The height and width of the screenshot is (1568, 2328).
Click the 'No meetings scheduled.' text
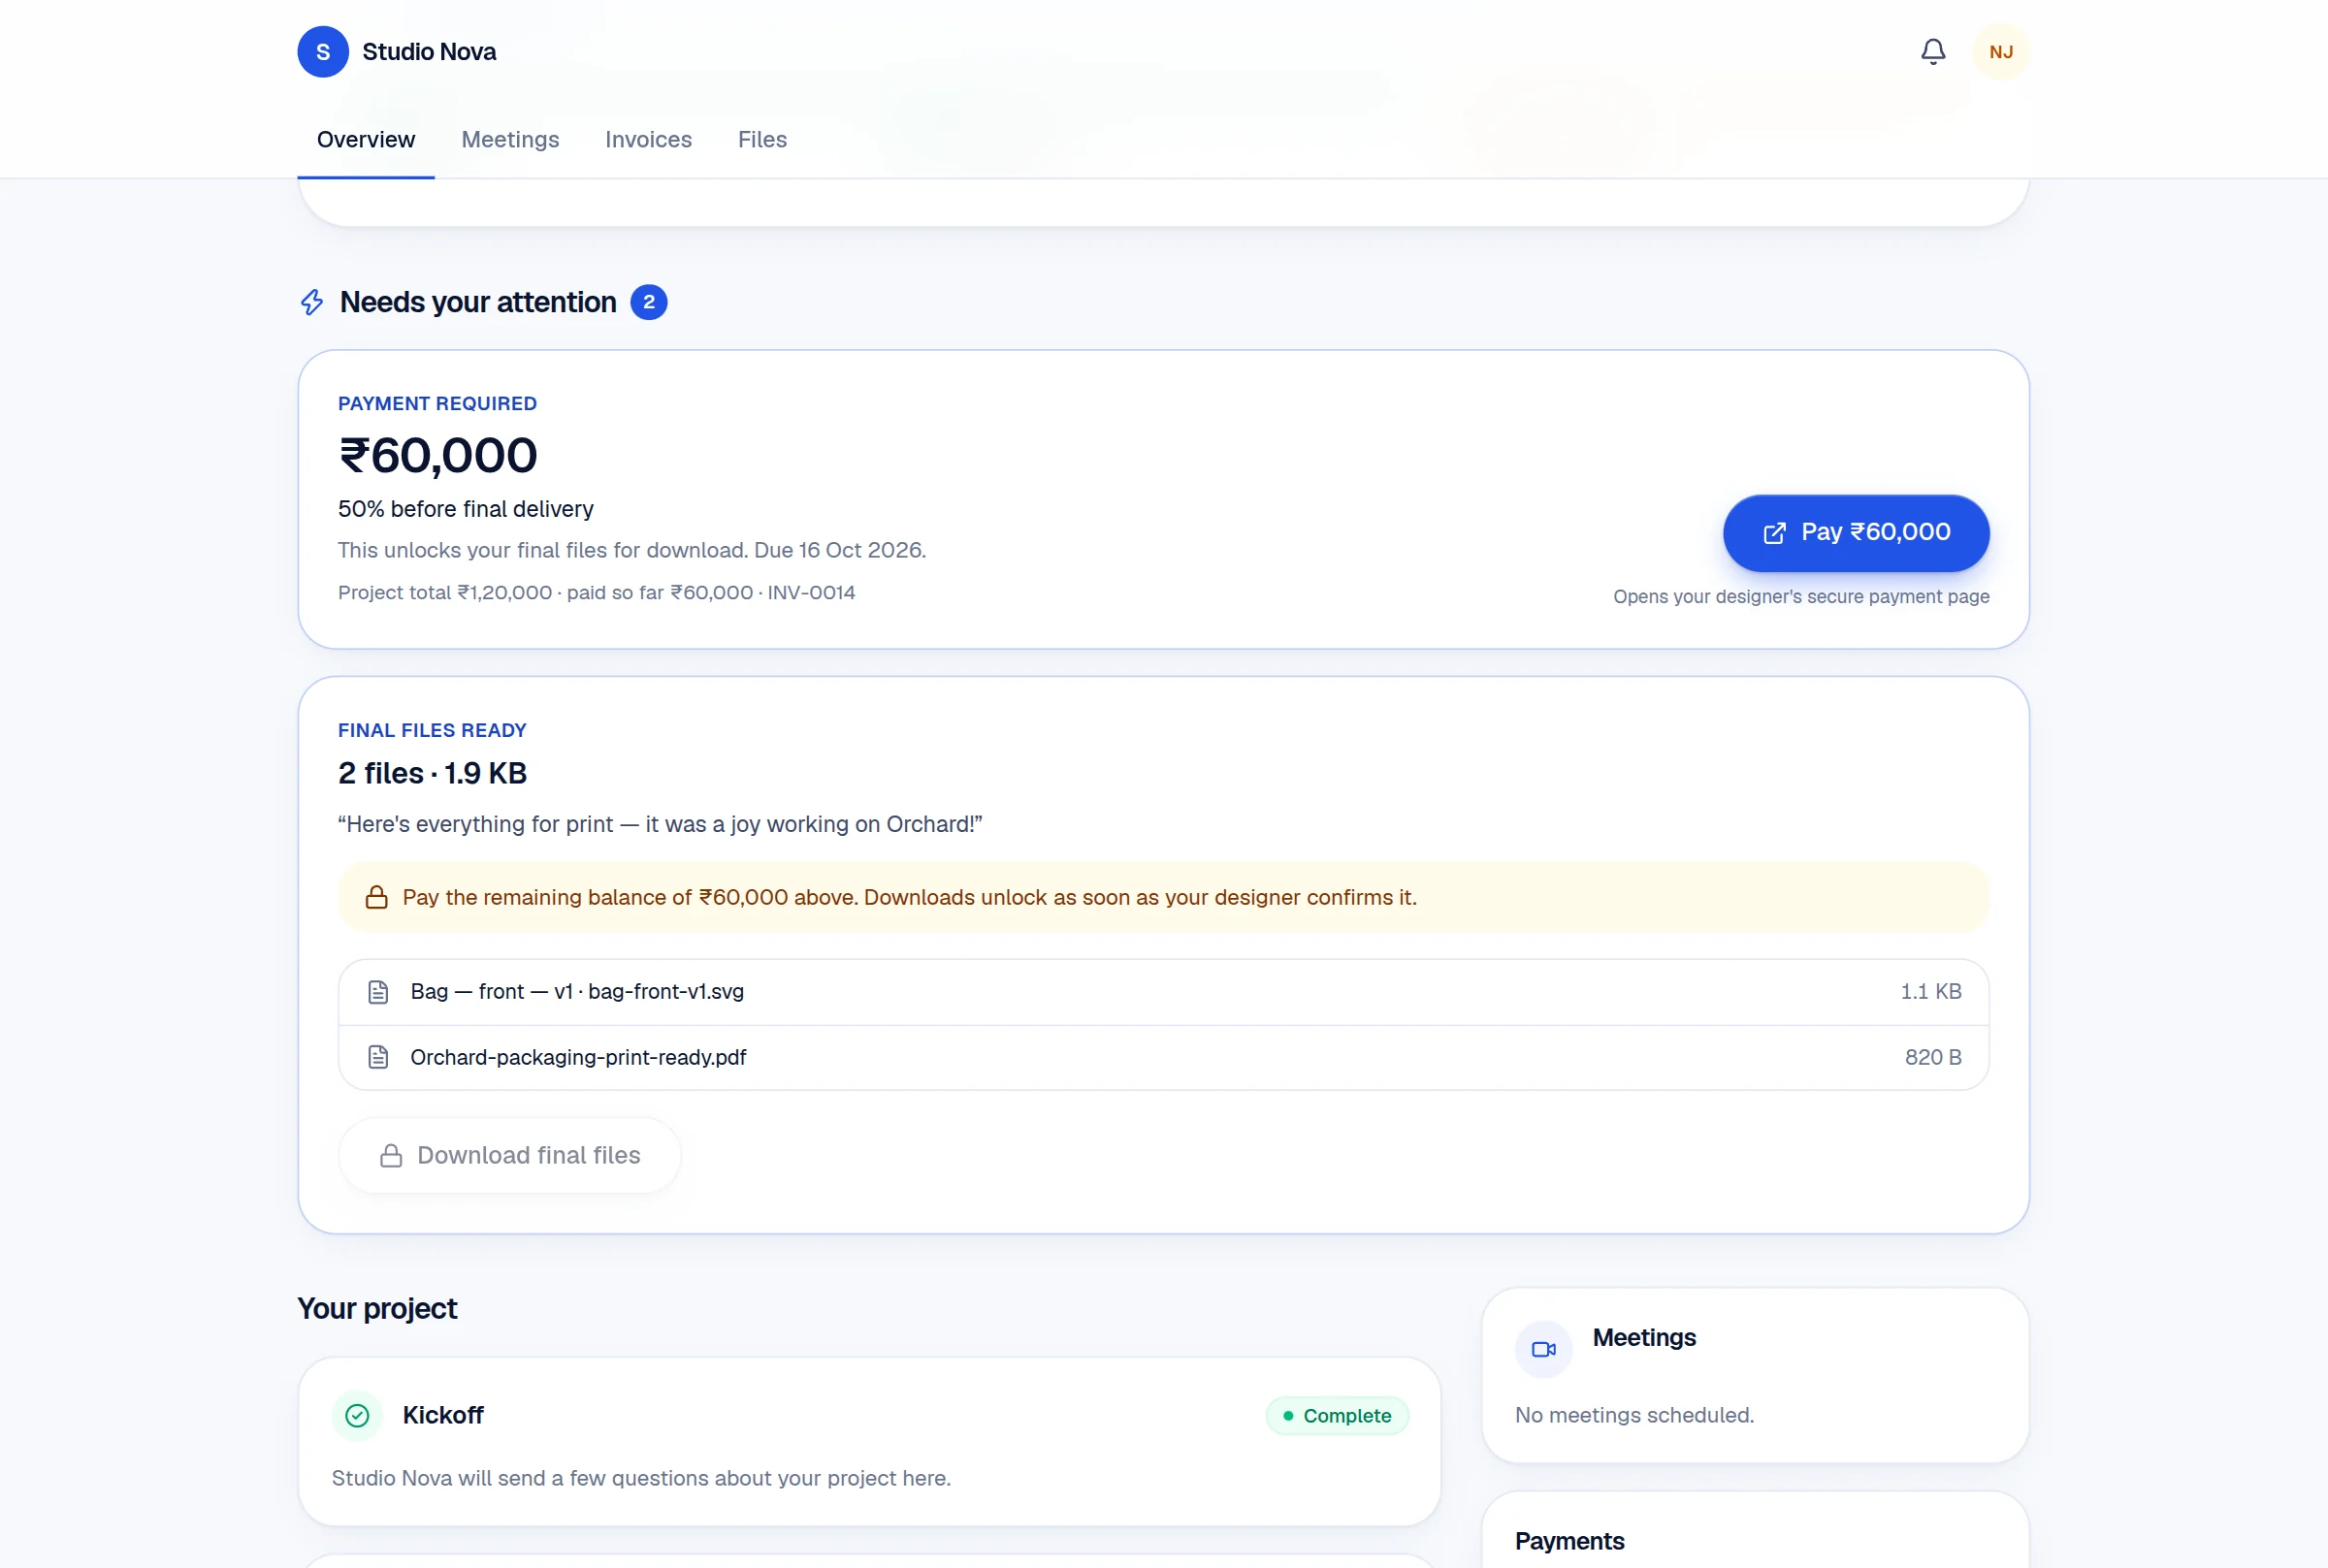click(1634, 1415)
